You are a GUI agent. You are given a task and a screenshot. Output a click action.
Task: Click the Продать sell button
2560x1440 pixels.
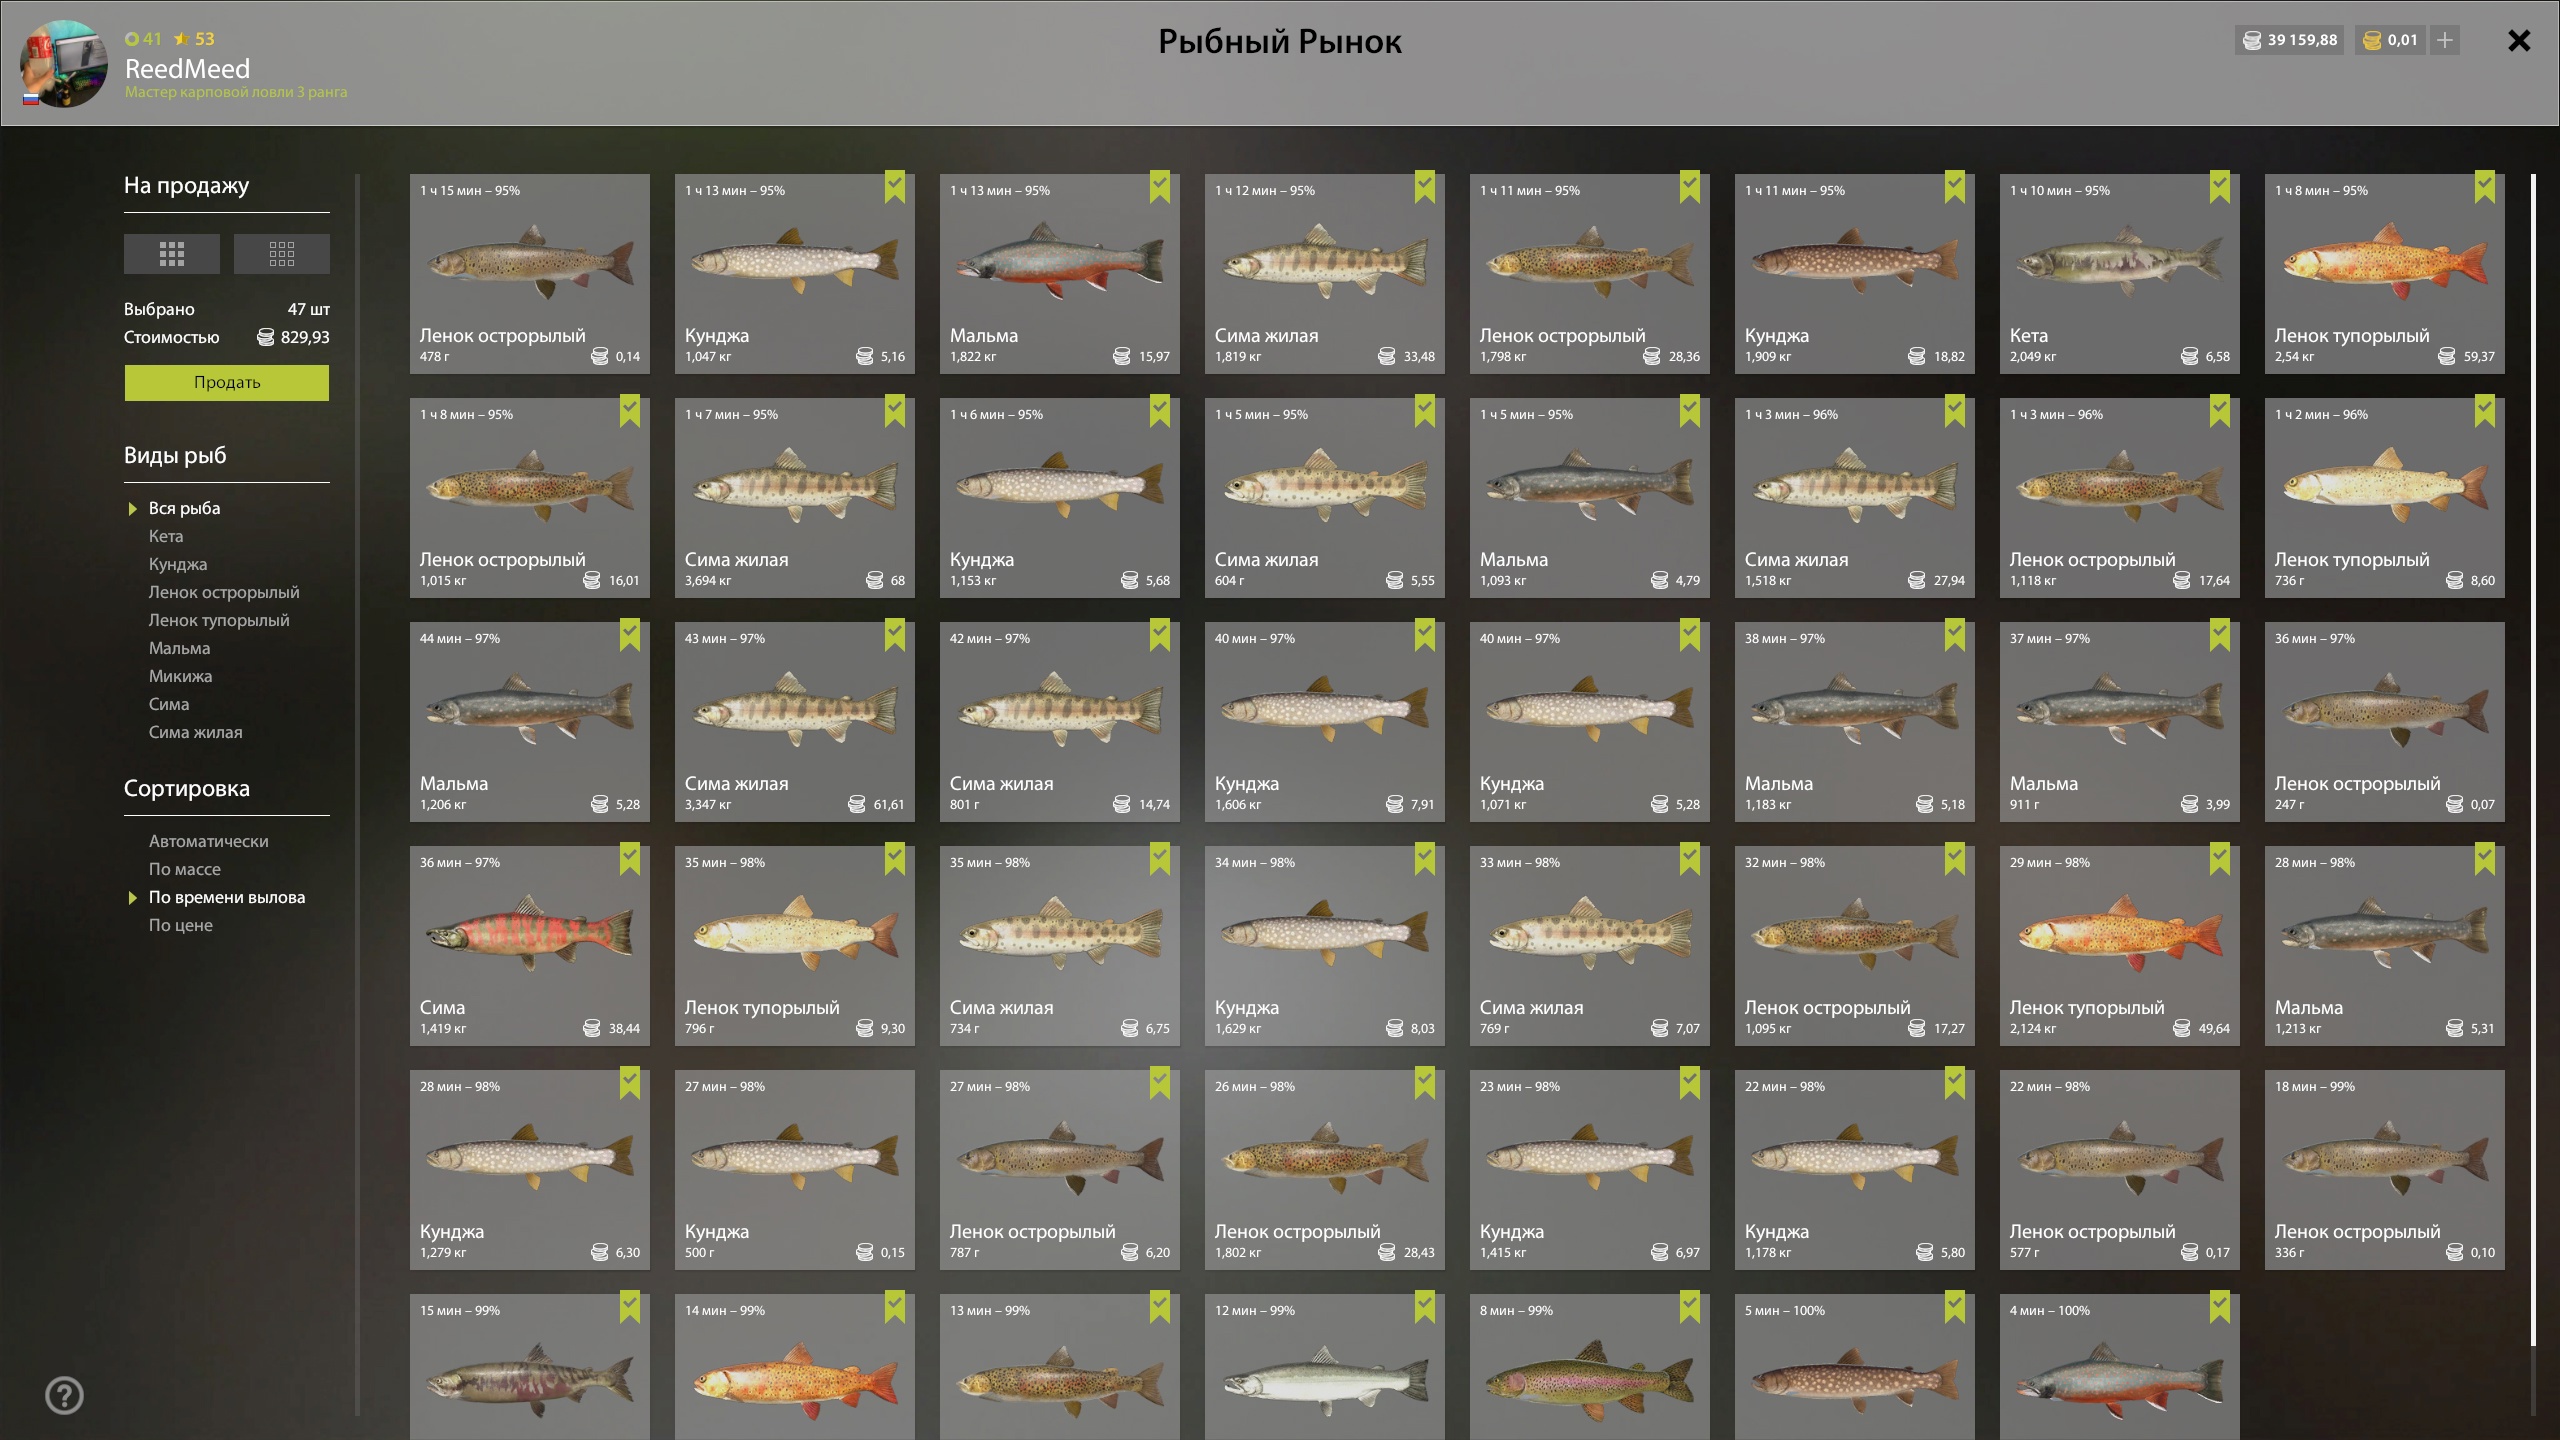[227, 383]
